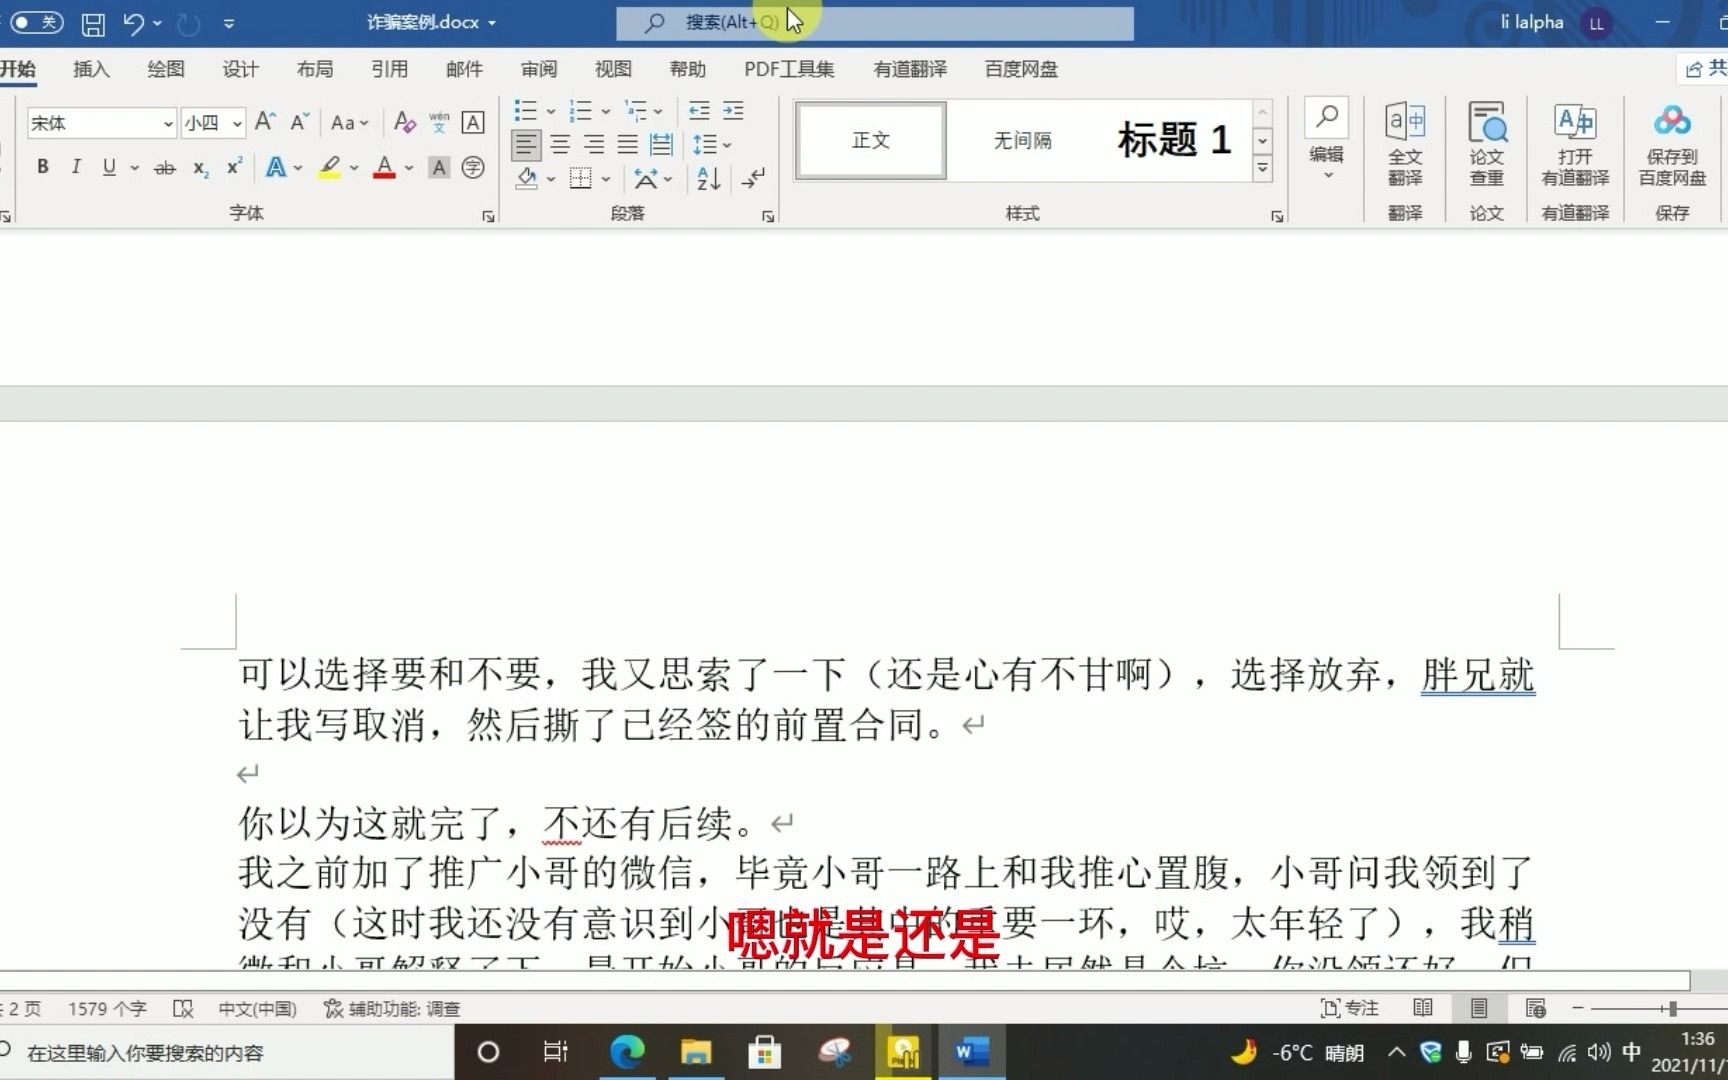
Task: Click 打开有道翻译 icon
Action: coord(1575,145)
